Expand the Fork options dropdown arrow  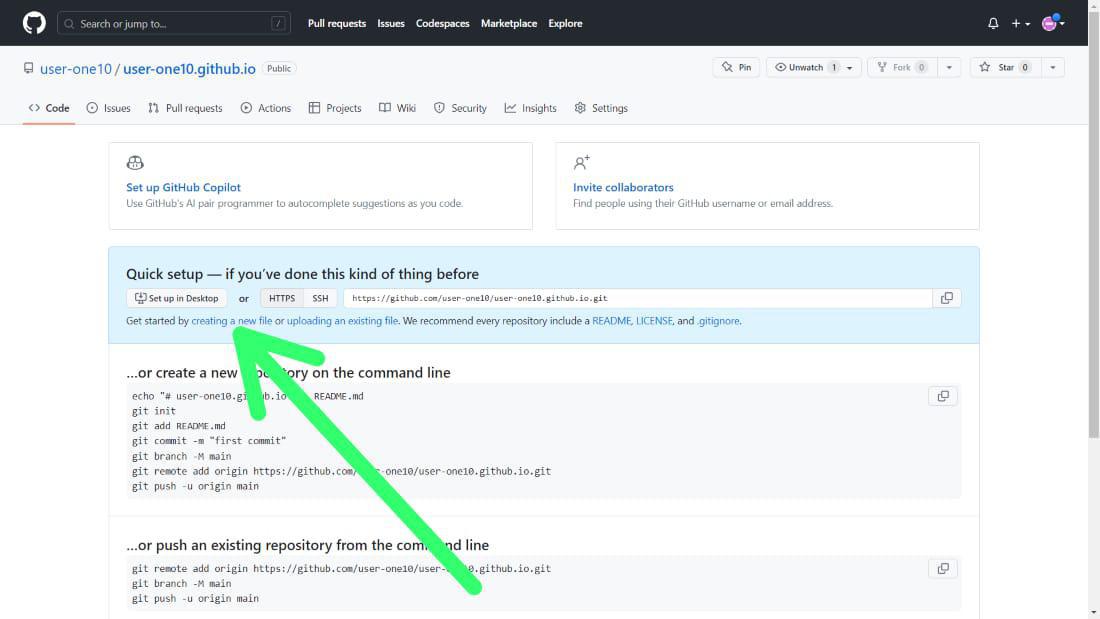(x=949, y=67)
